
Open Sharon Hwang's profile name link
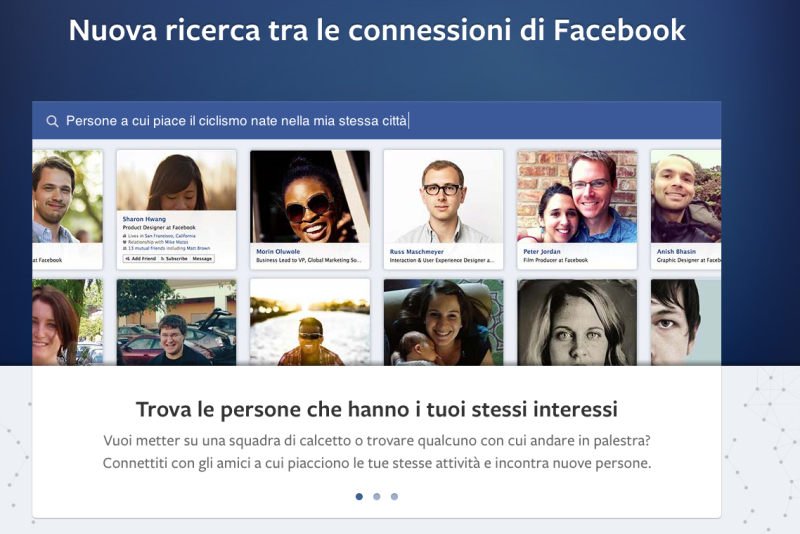coord(144,218)
